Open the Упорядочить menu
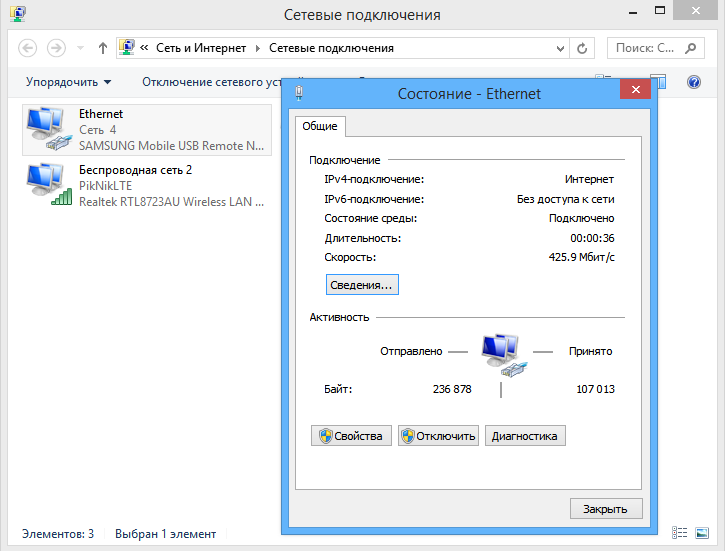Image resolution: width=725 pixels, height=551 pixels. (68, 82)
